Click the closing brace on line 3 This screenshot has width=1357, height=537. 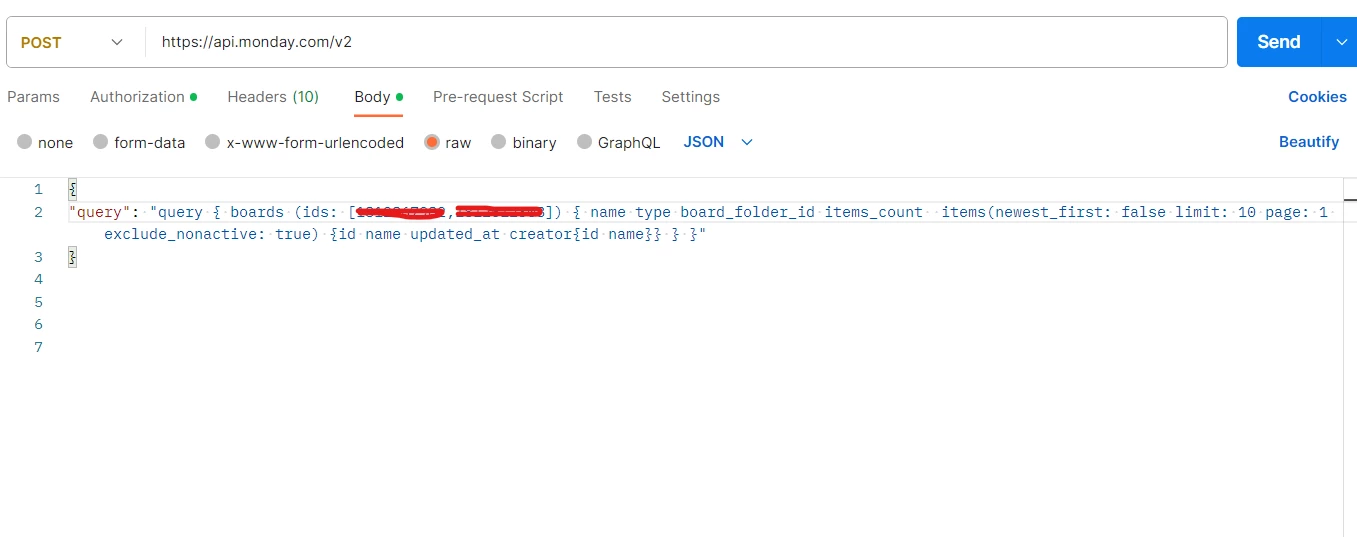72,257
